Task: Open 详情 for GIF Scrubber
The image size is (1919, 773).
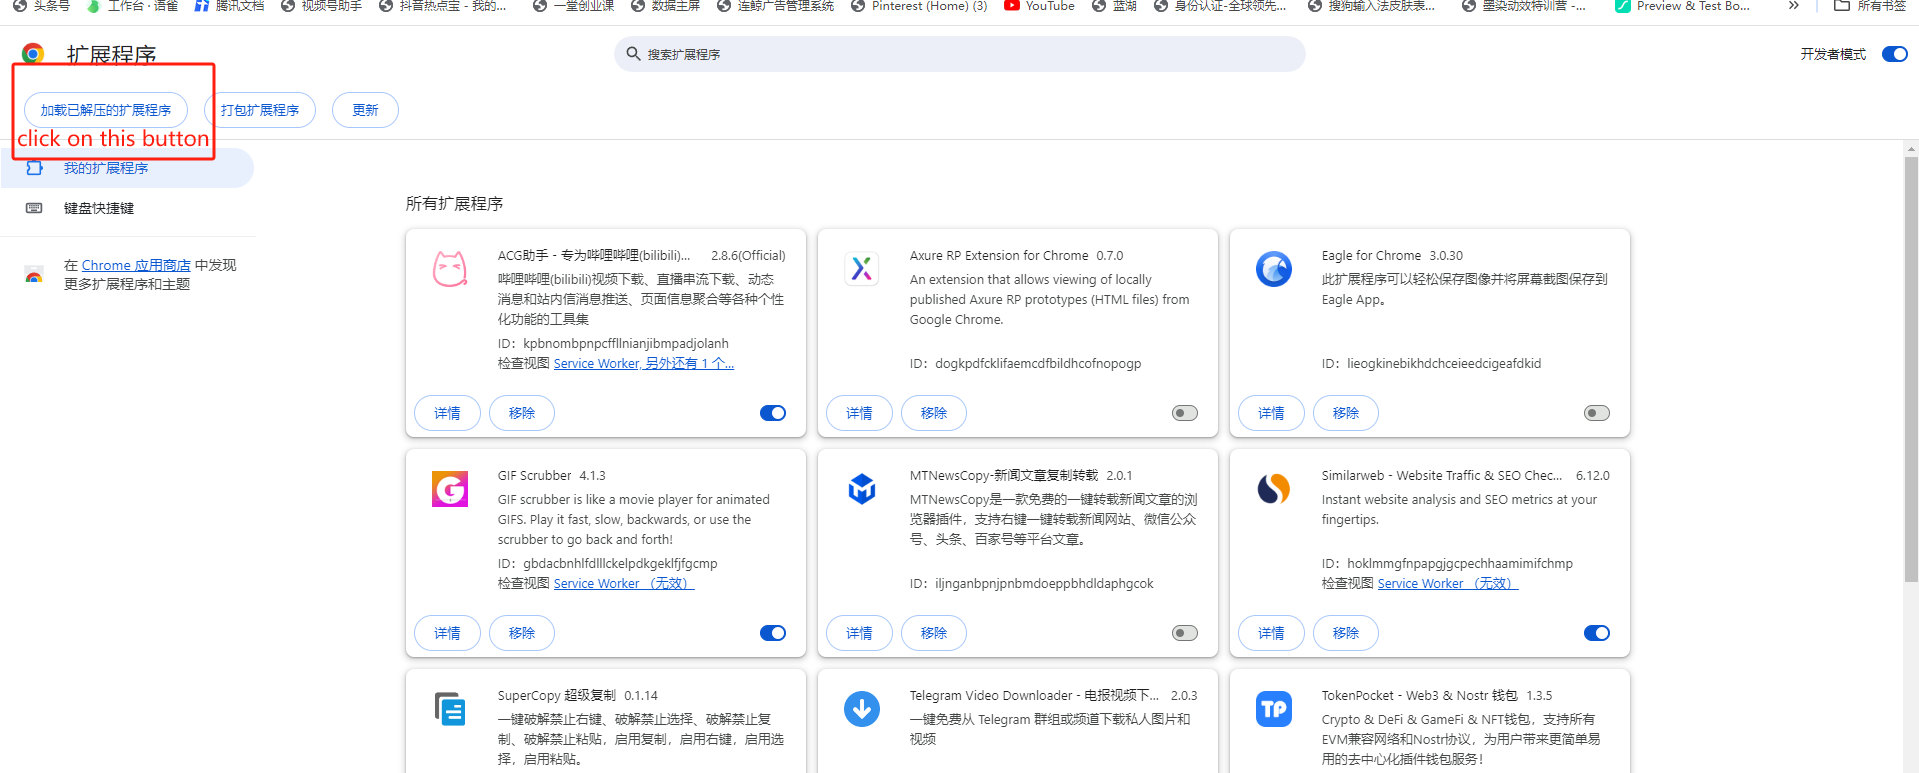Action: tap(448, 633)
